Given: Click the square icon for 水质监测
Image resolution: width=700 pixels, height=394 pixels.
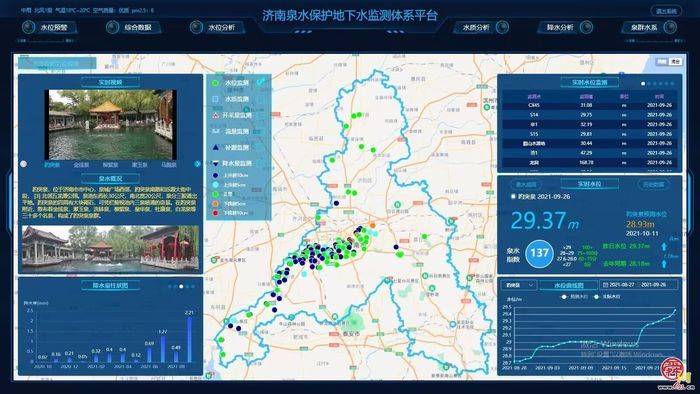Looking at the screenshot, I should point(216,99).
